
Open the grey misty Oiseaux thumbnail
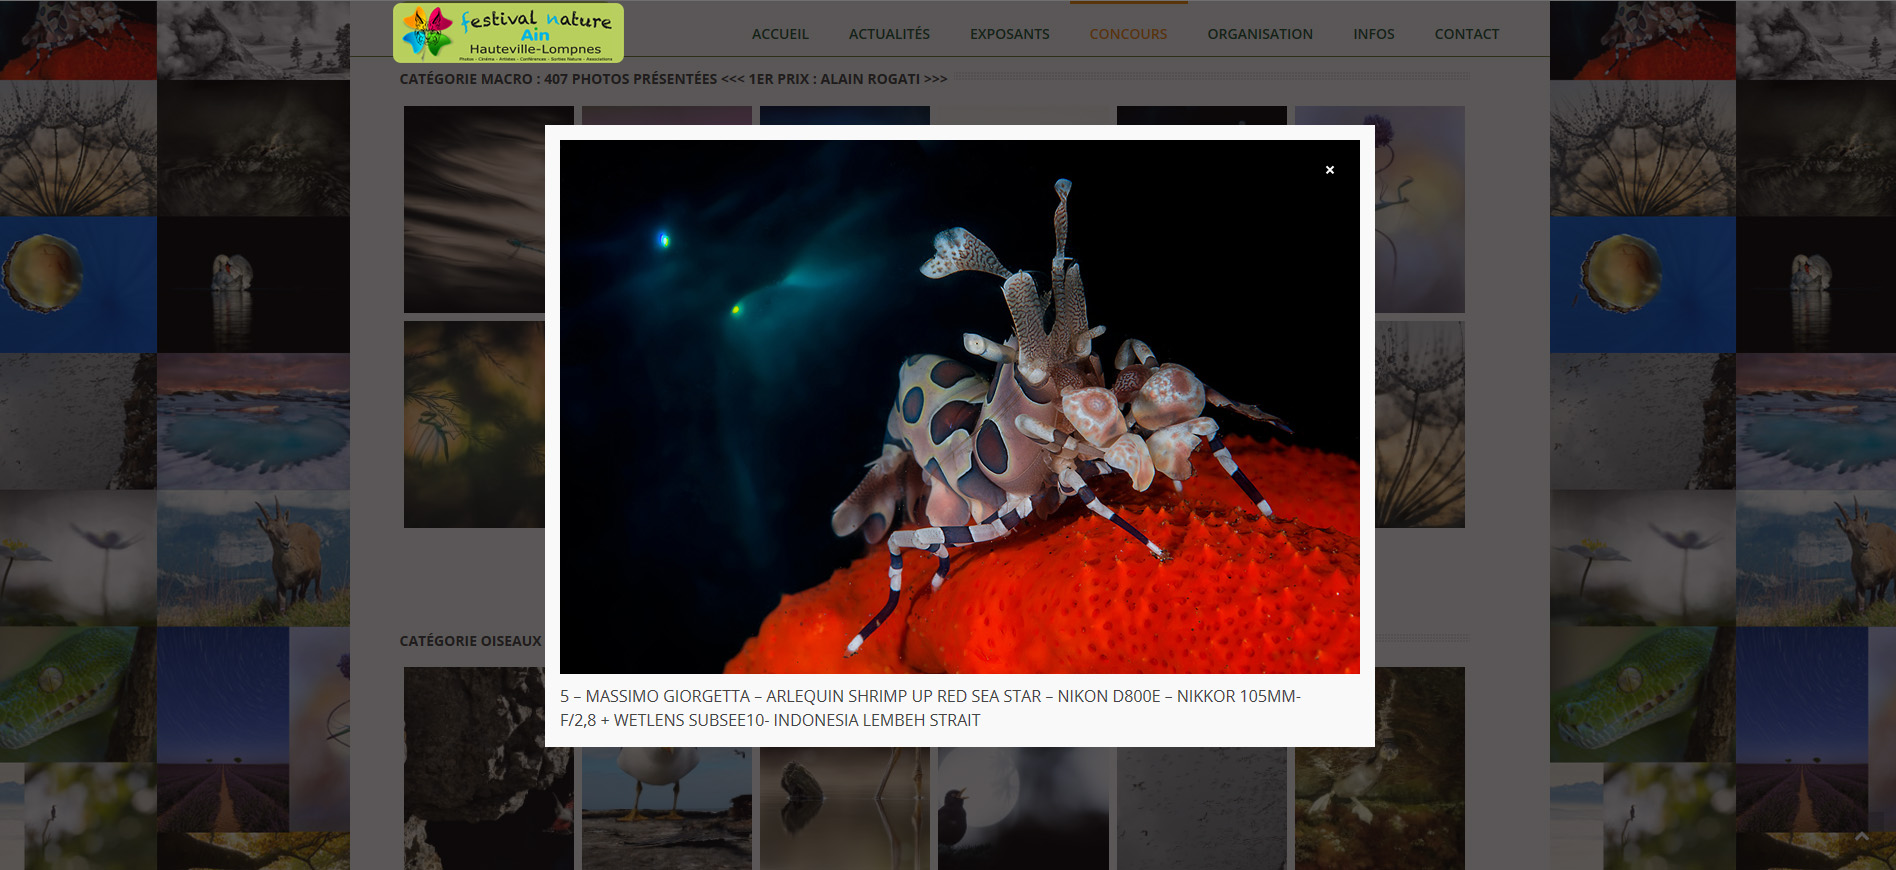[1202, 808]
